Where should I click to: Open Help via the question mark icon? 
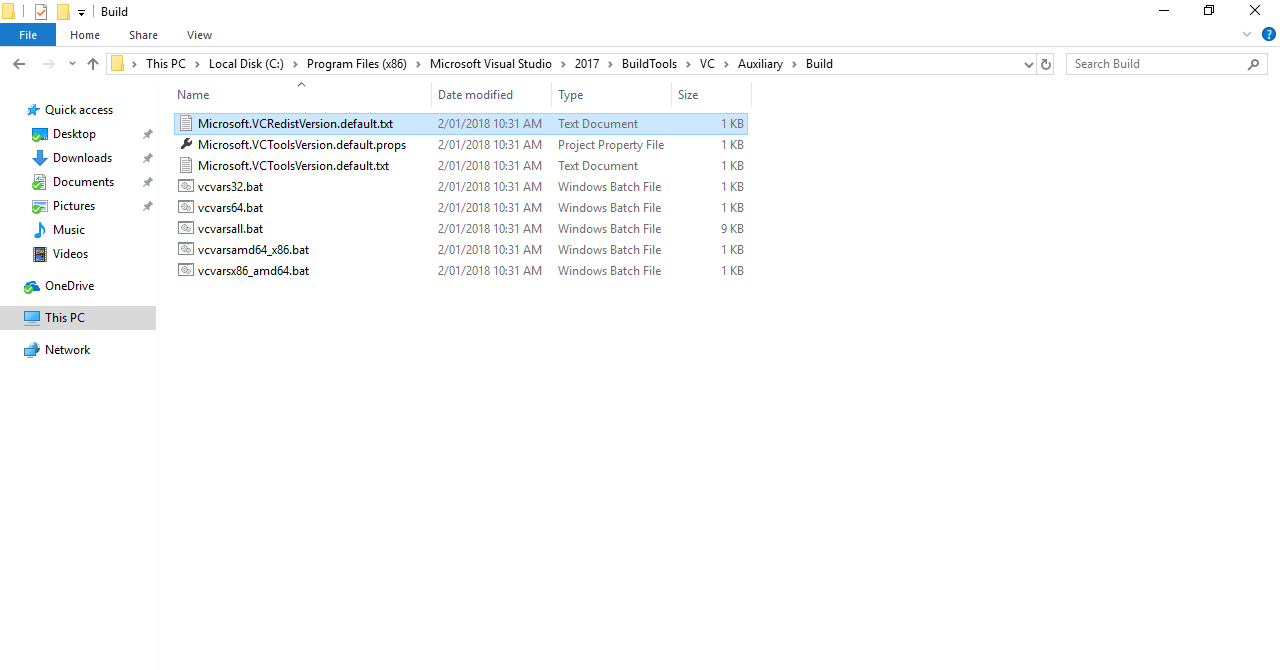[1268, 33]
